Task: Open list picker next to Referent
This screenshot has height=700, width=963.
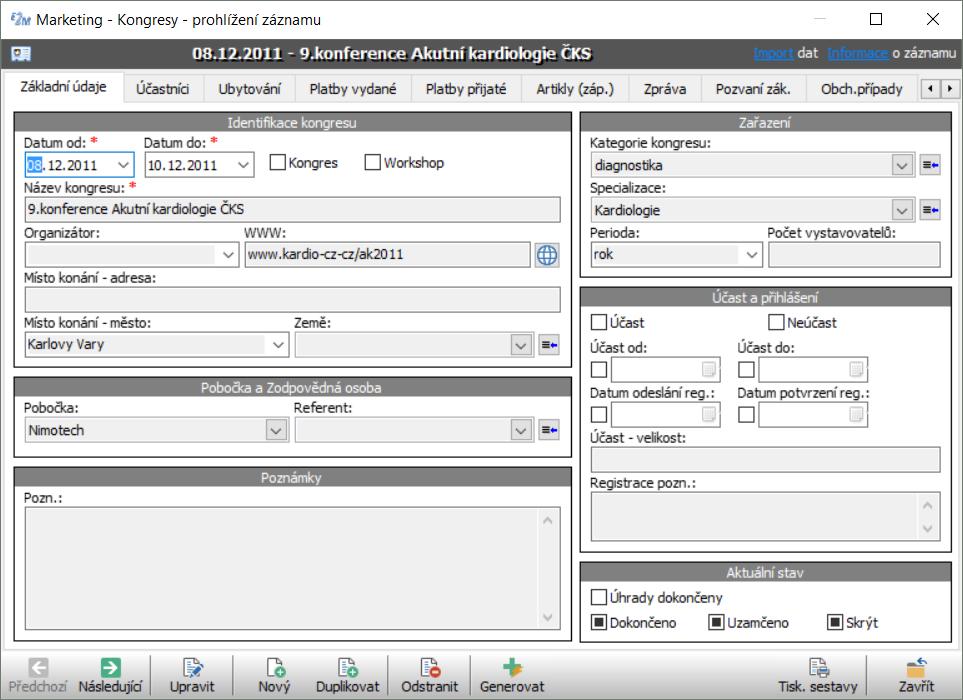Action: tap(549, 430)
